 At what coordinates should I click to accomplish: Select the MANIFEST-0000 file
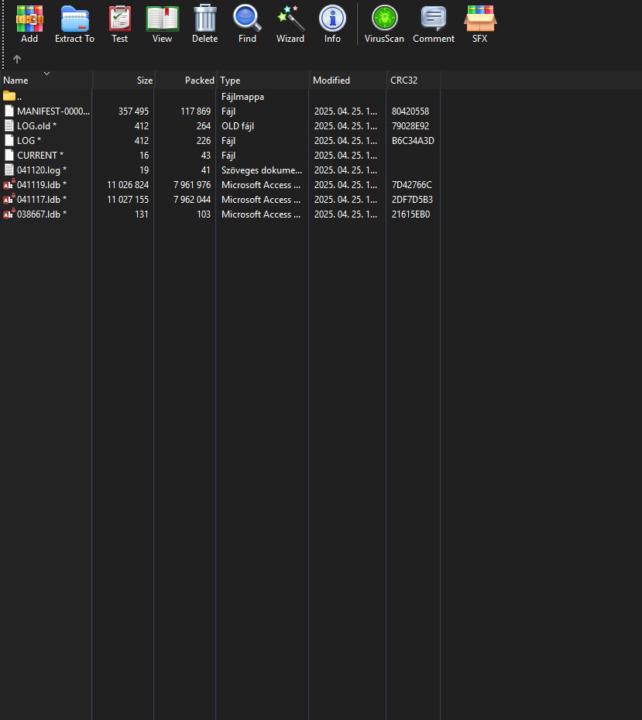click(x=52, y=111)
